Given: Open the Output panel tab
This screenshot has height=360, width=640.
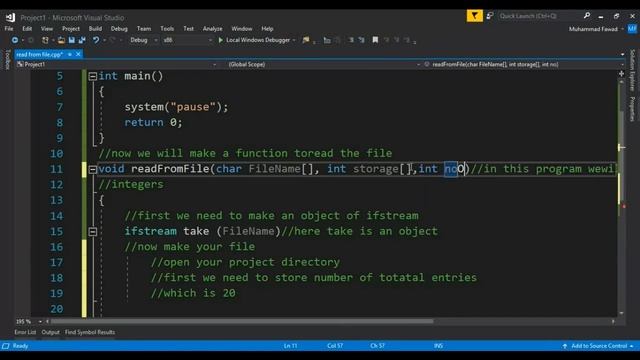Looking at the screenshot, I should coord(50,332).
